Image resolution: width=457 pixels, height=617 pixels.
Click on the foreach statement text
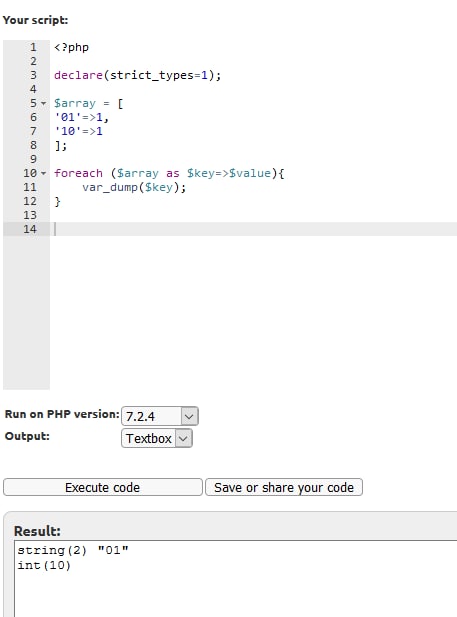point(169,173)
